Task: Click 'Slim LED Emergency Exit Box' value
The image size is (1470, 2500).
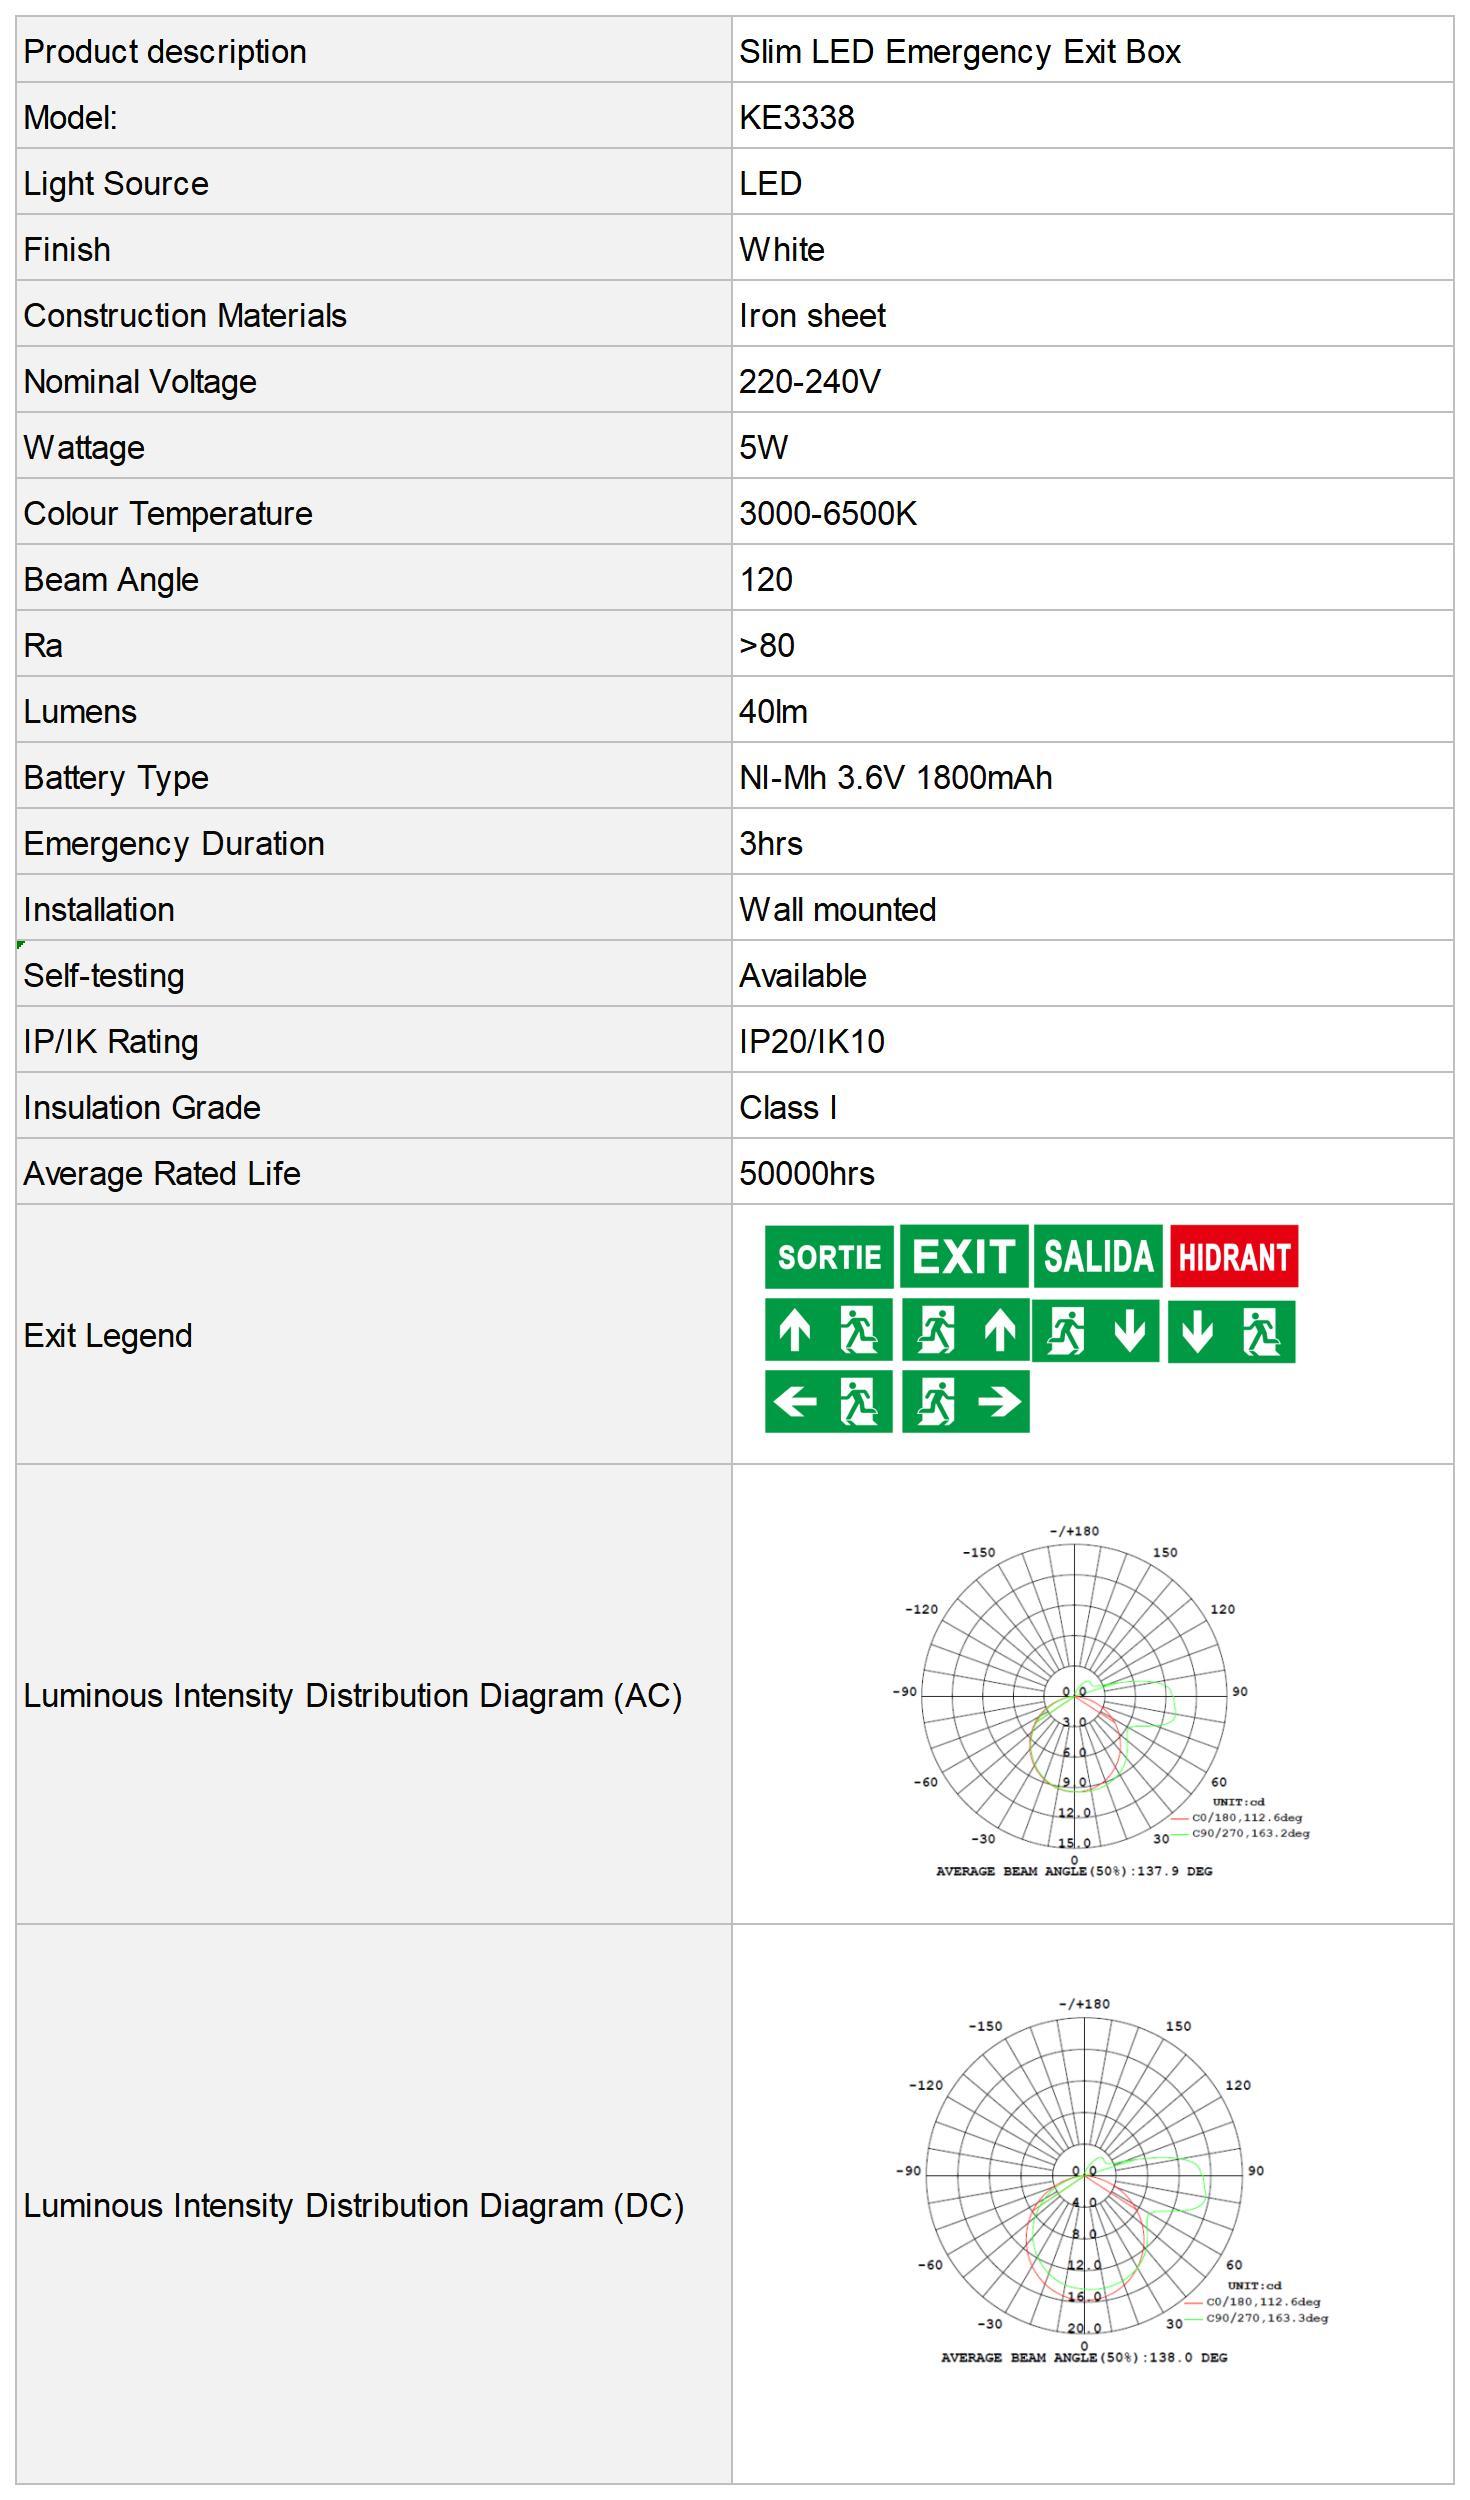Action: pyautogui.click(x=960, y=51)
